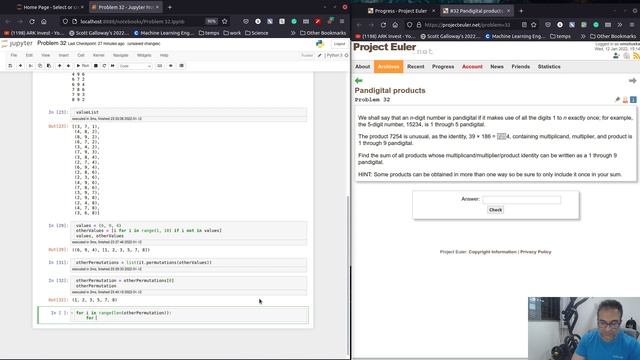Go to next problem with grey arrow
Screen dimensions: 640x360
(x=632, y=80)
